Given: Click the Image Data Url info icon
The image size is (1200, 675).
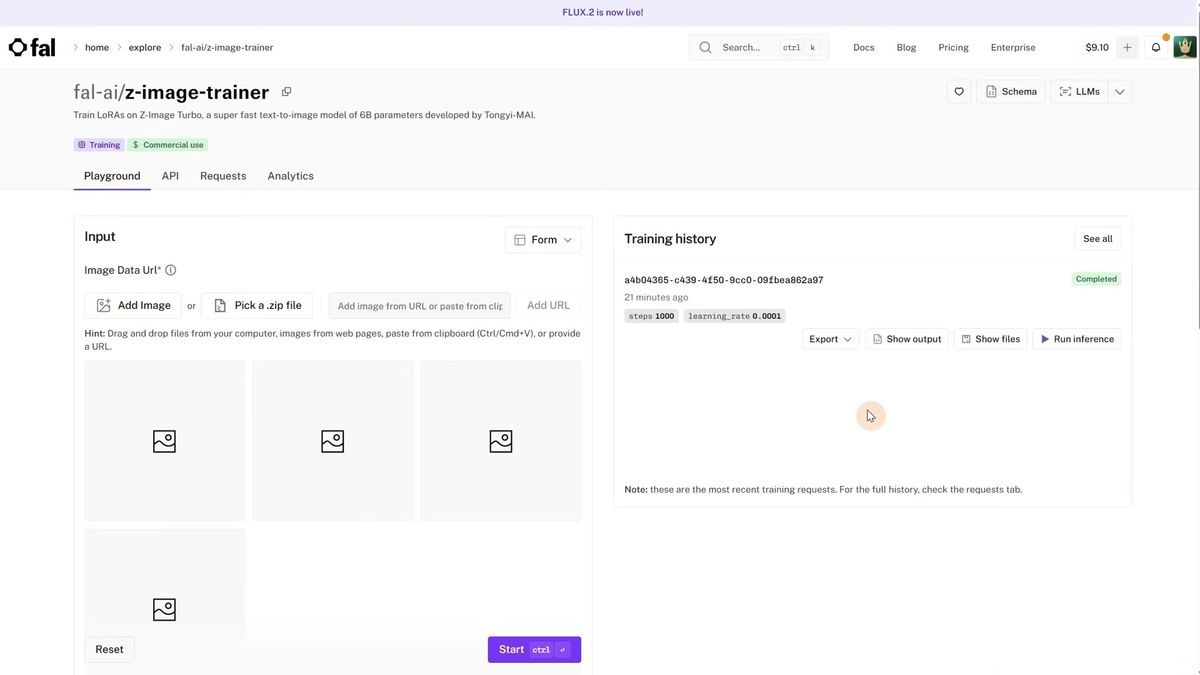Looking at the screenshot, I should 170,270.
